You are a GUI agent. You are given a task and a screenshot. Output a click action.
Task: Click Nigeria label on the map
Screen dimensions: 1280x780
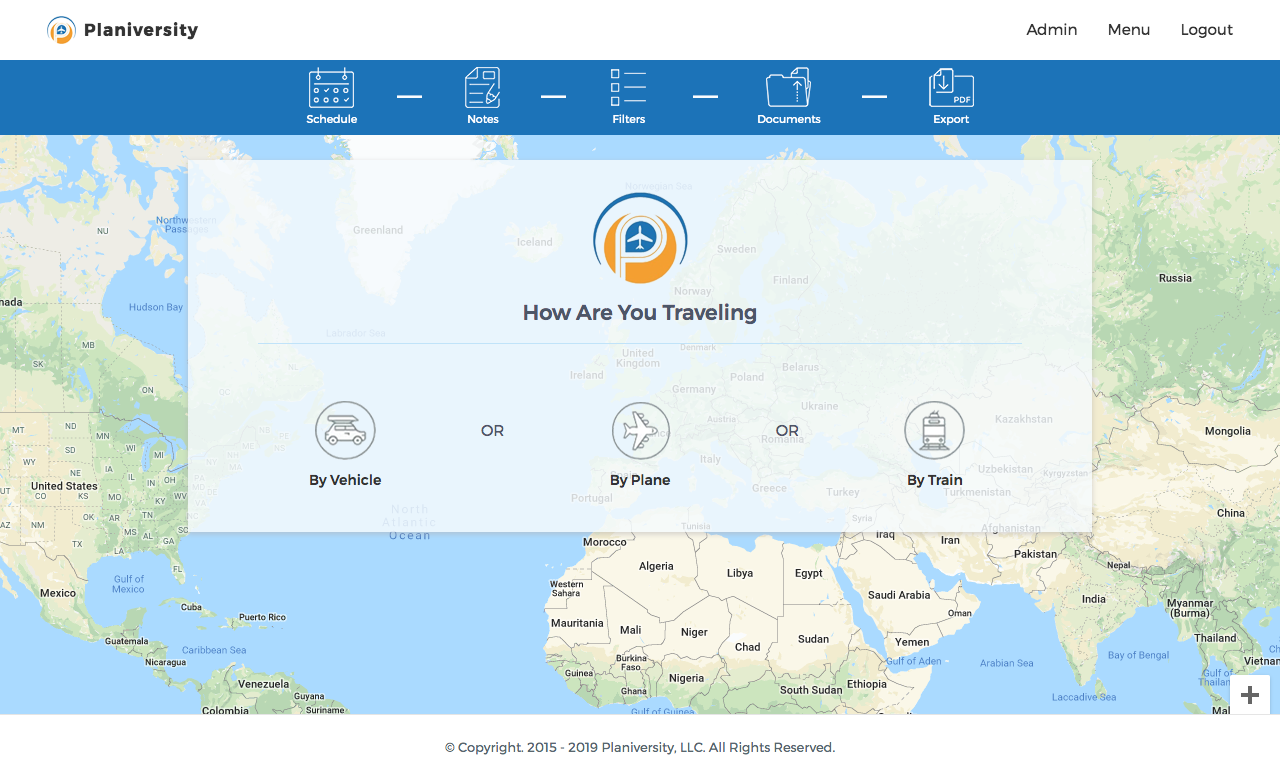pyautogui.click(x=687, y=678)
